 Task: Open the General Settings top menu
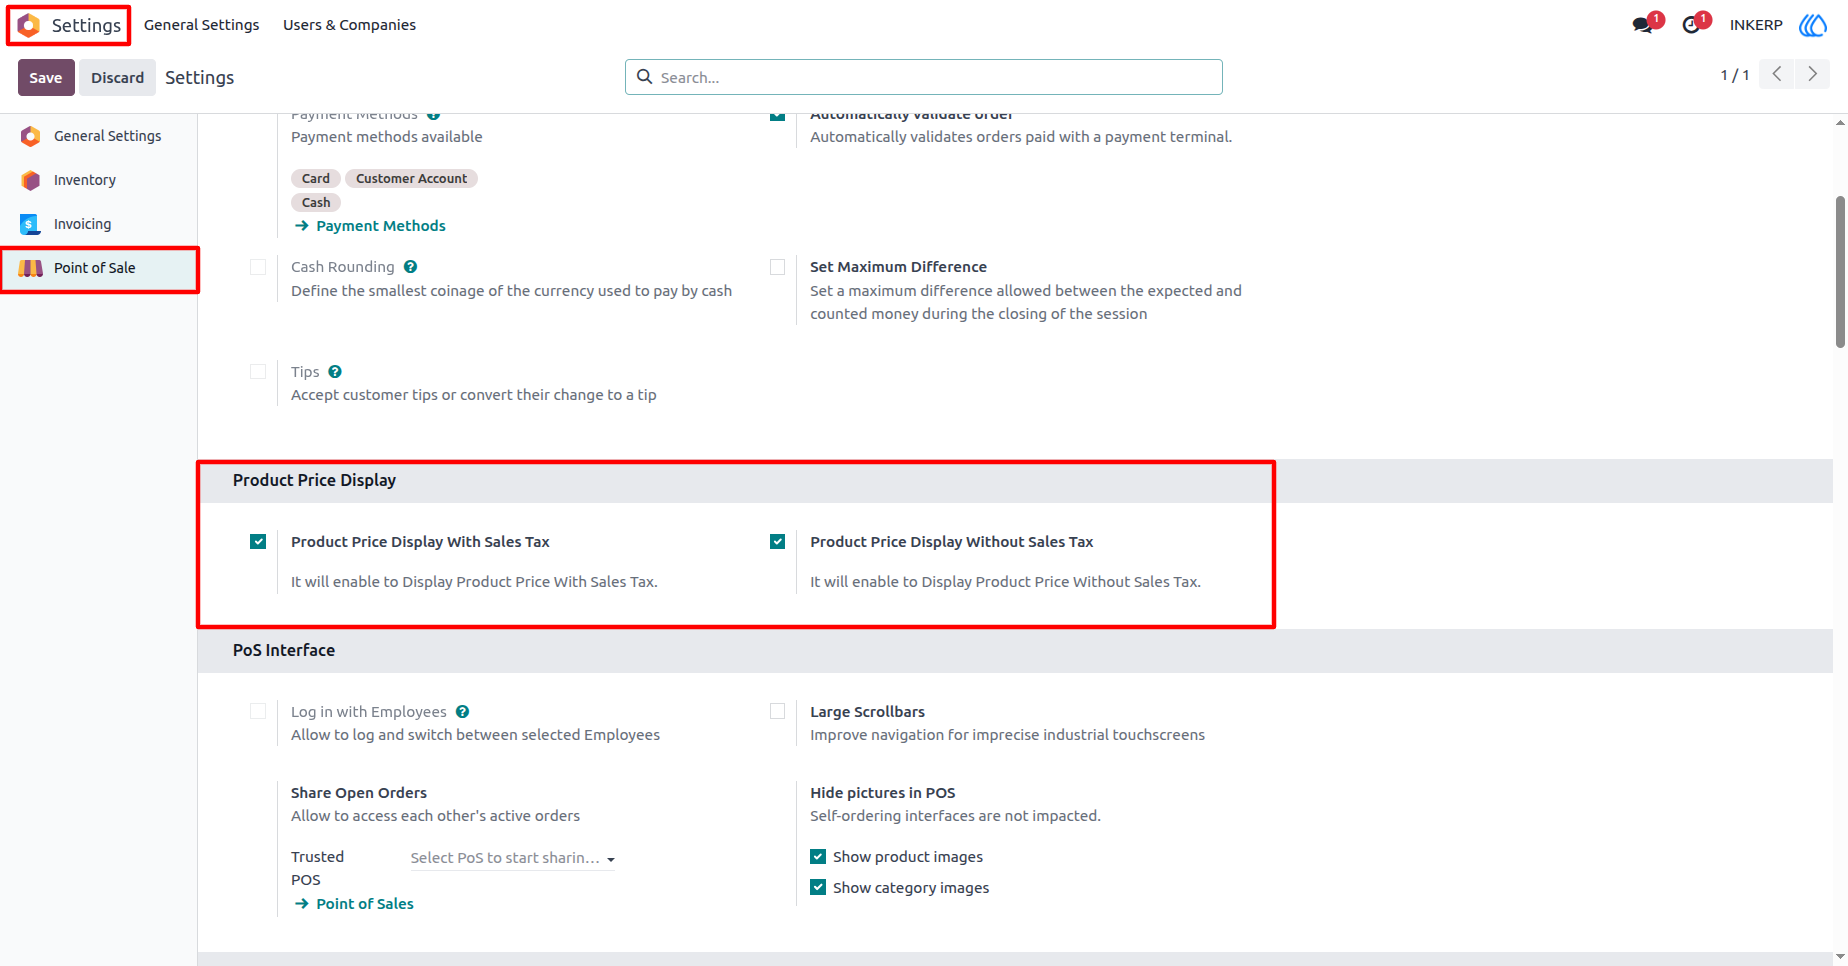tap(201, 25)
